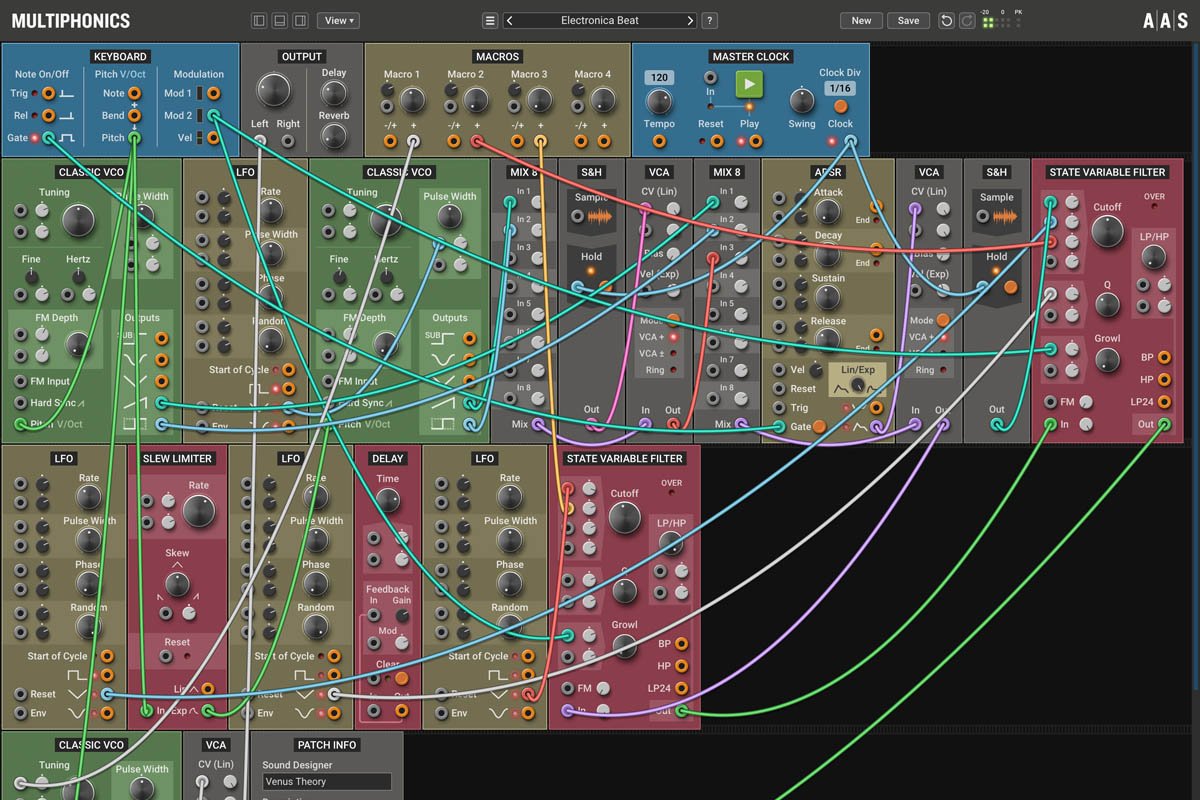Click the Keyboard Bend output jack
1200x800 pixels.
point(133,115)
